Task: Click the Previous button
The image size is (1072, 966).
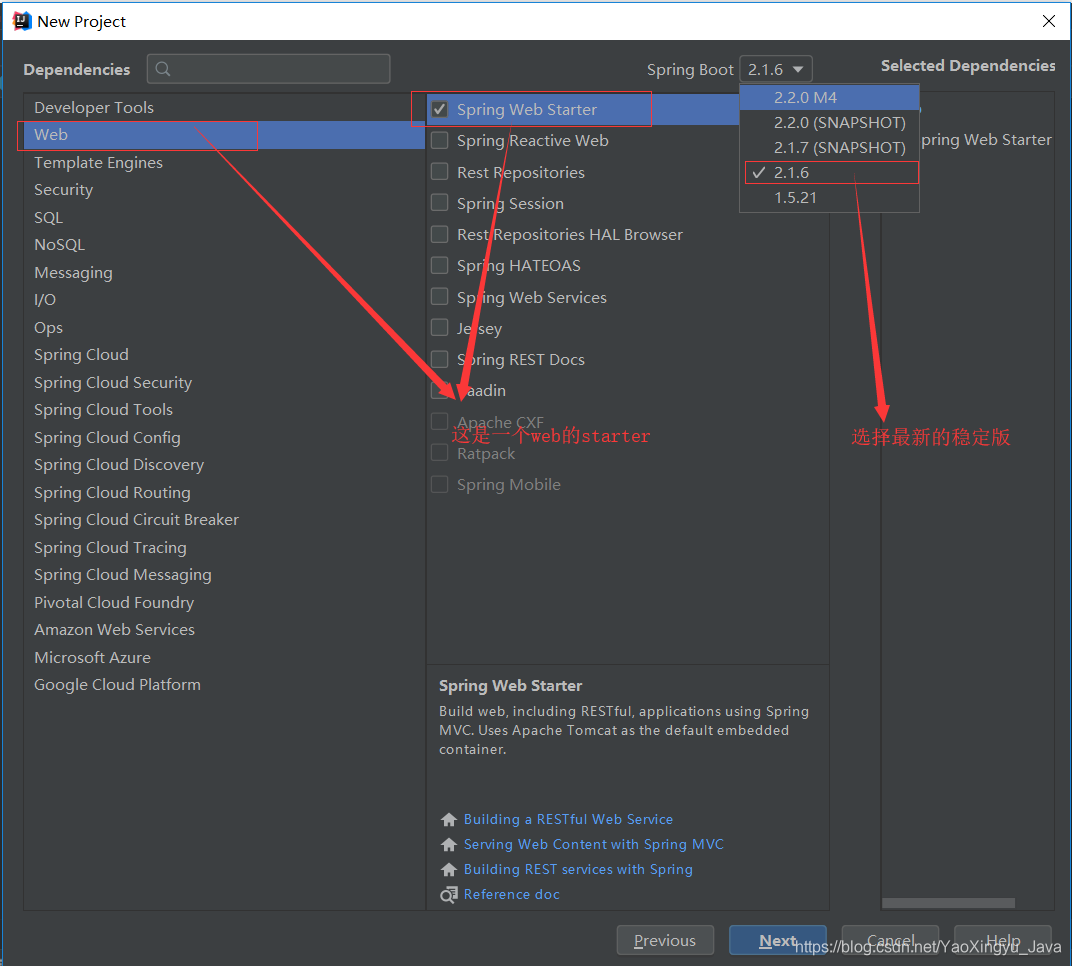Action: 665,941
